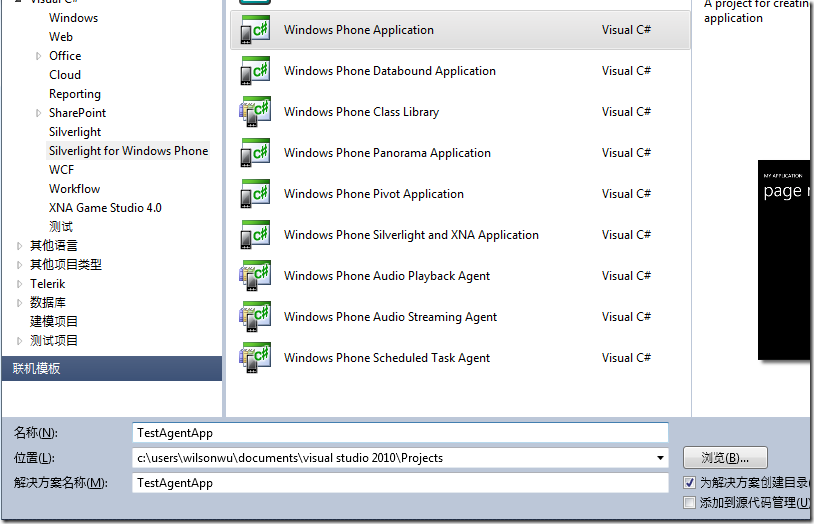814x524 pixels.
Task: Select Silverlight for Windows Phone category
Action: [x=128, y=151]
